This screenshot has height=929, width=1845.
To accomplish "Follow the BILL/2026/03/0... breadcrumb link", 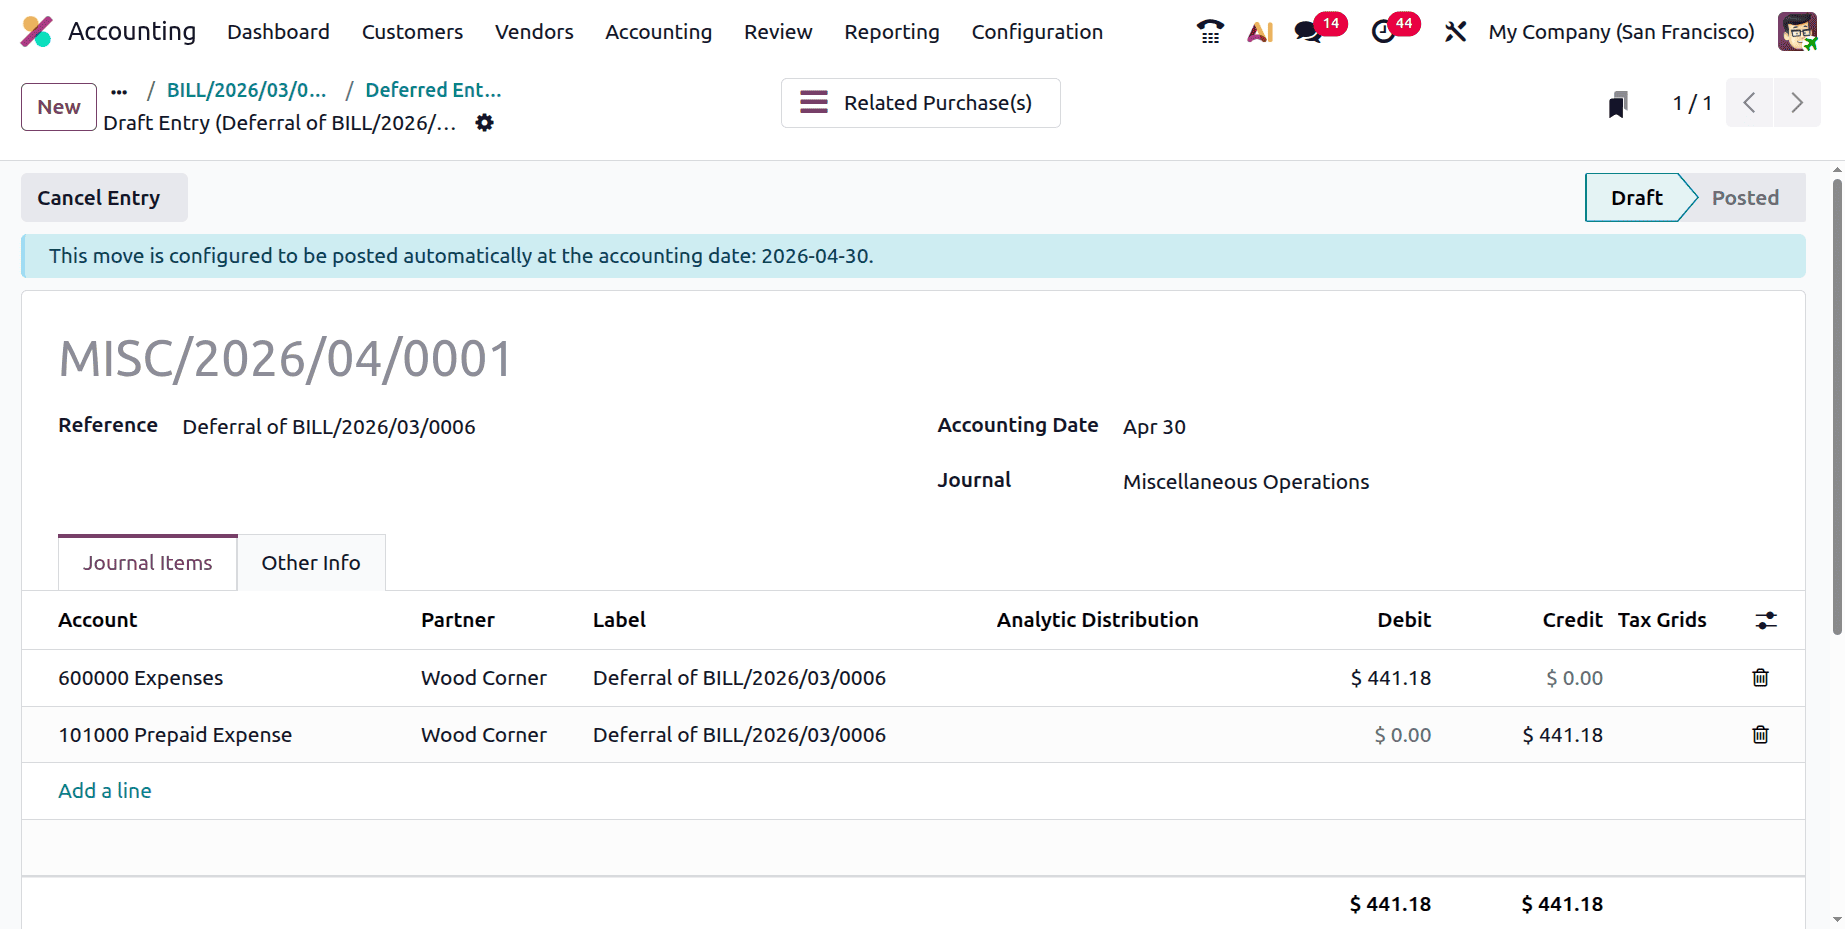I will pyautogui.click(x=246, y=90).
